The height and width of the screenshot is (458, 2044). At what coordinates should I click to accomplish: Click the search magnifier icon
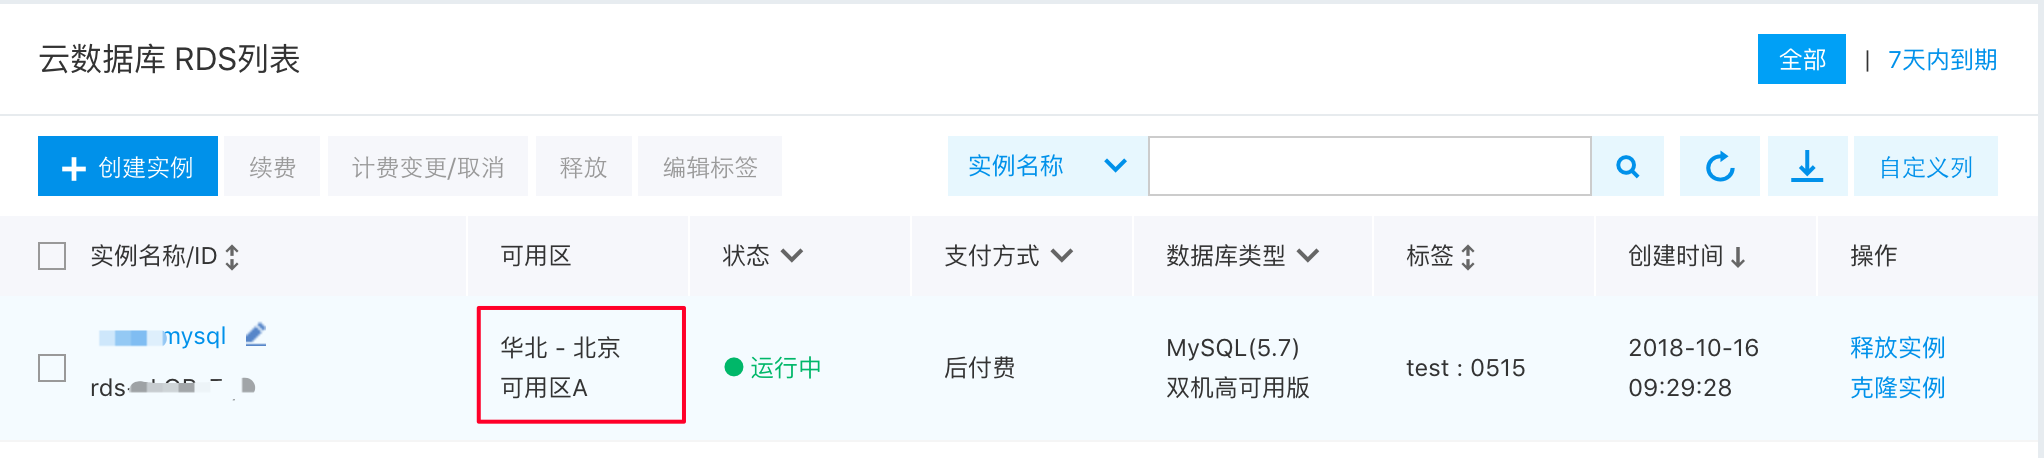[x=1628, y=166]
